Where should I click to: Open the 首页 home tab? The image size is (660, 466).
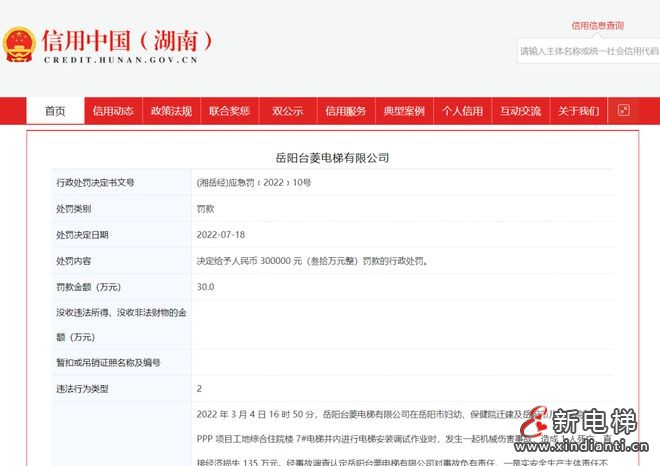[x=55, y=111]
